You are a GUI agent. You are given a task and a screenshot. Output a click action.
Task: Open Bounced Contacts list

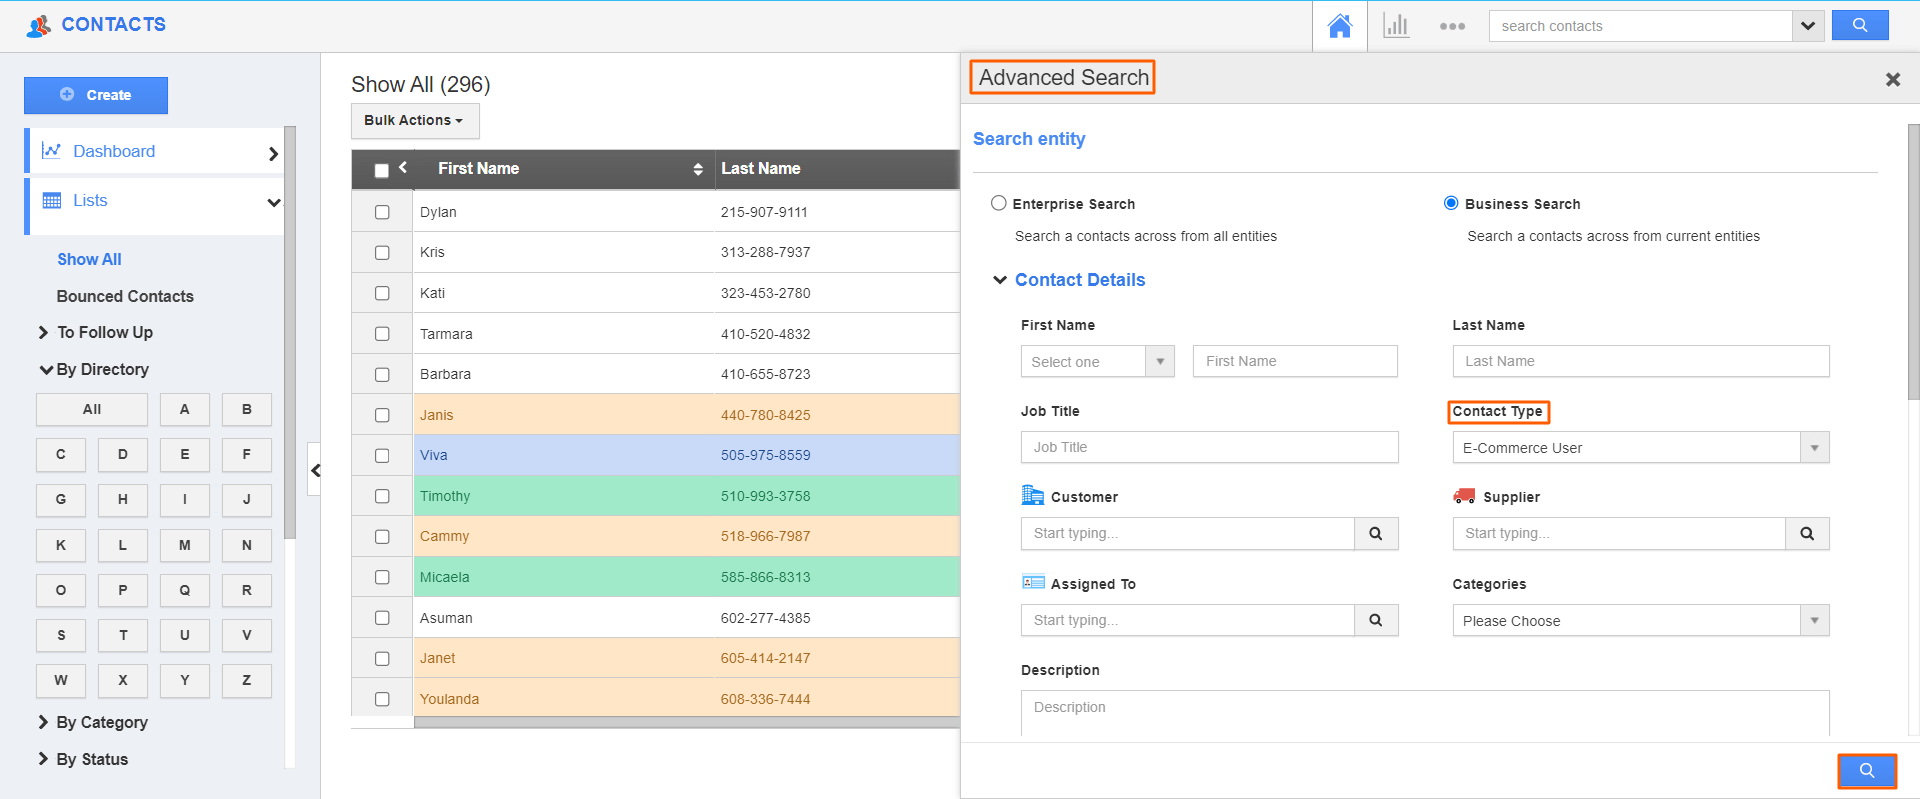[x=125, y=296]
